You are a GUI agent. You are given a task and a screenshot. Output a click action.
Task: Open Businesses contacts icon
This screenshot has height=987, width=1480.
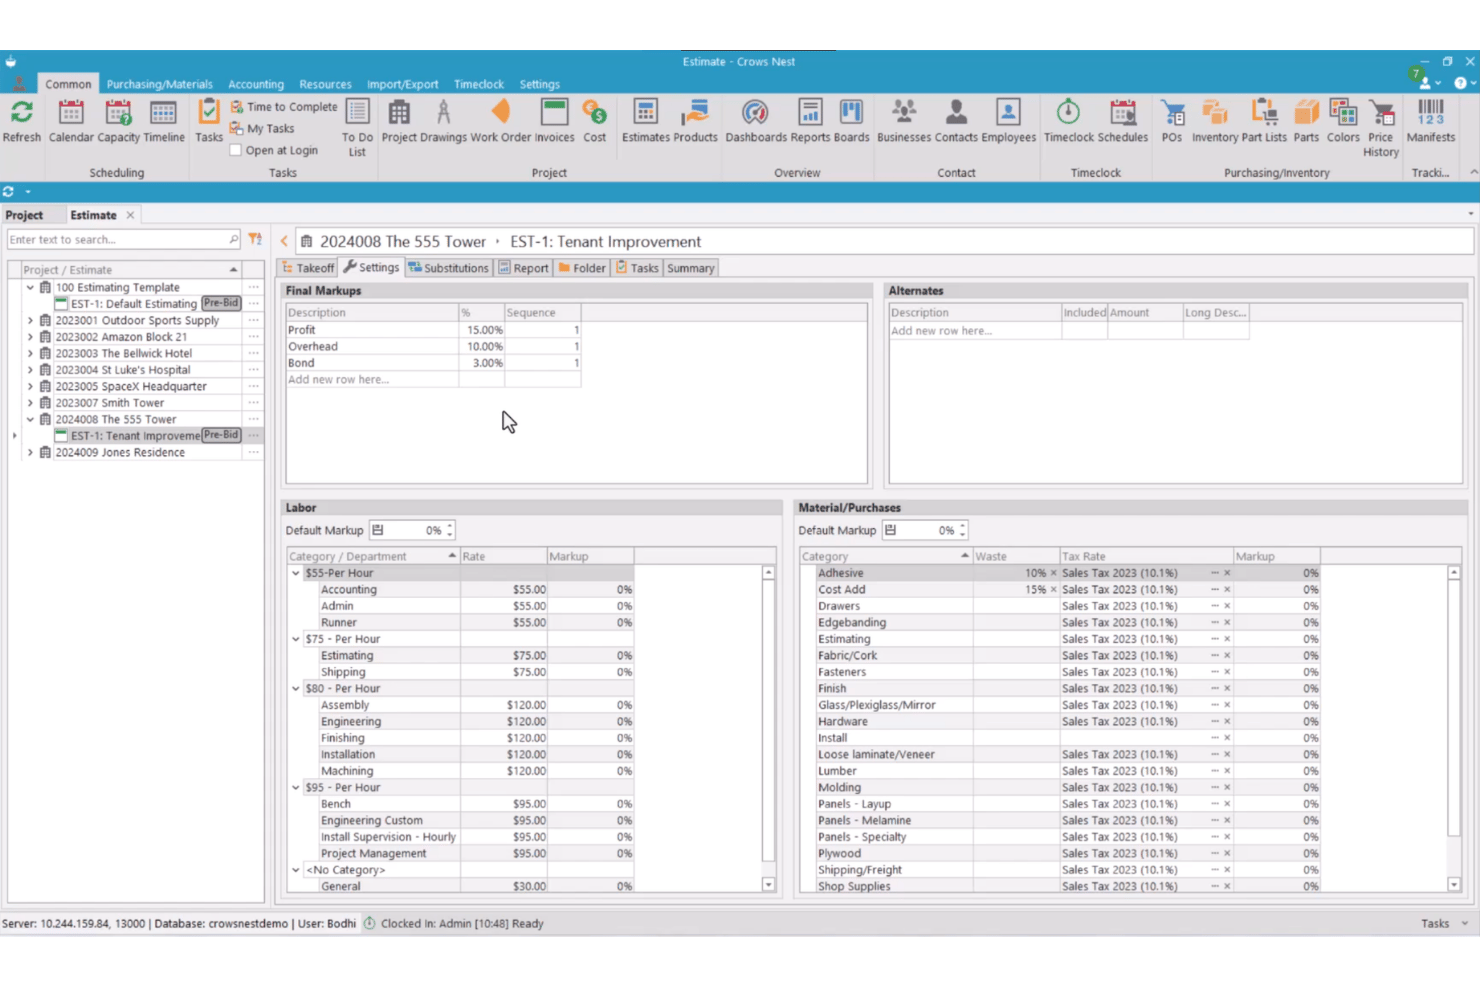[x=904, y=121]
